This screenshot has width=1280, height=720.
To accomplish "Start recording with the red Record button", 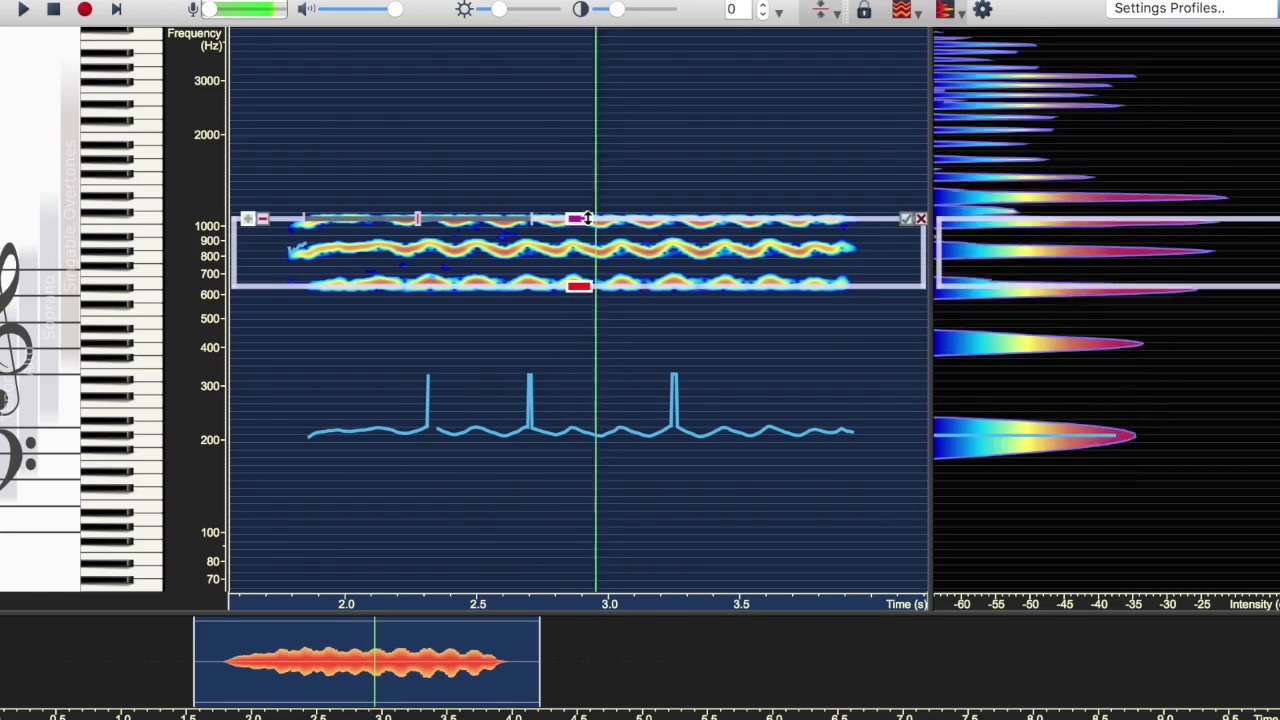I will [85, 9].
